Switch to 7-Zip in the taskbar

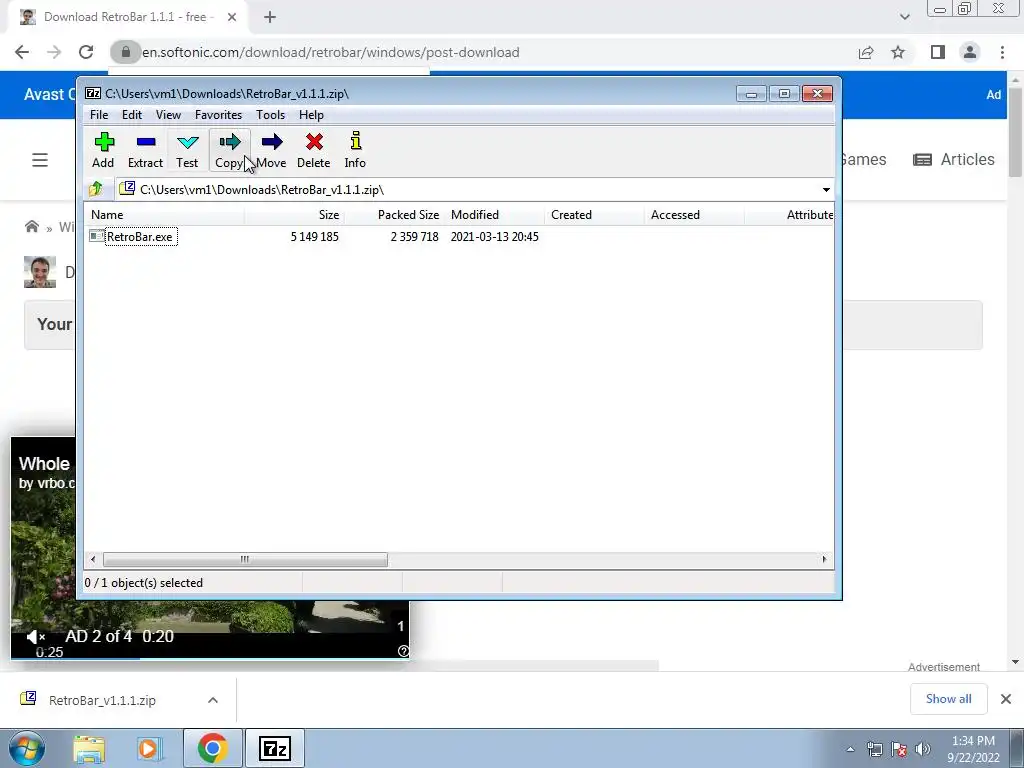tap(274, 748)
